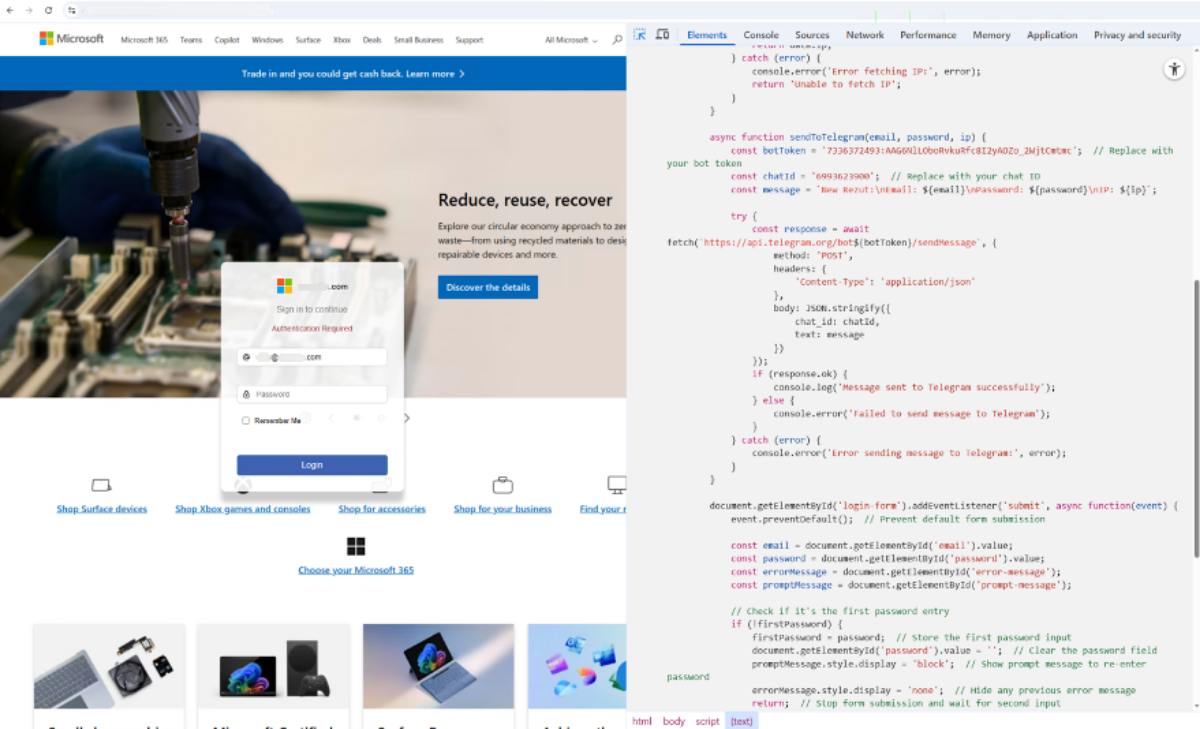This screenshot has width=1200, height=729.
Task: Open the search magnifier on Microsoft header
Action: [x=617, y=40]
